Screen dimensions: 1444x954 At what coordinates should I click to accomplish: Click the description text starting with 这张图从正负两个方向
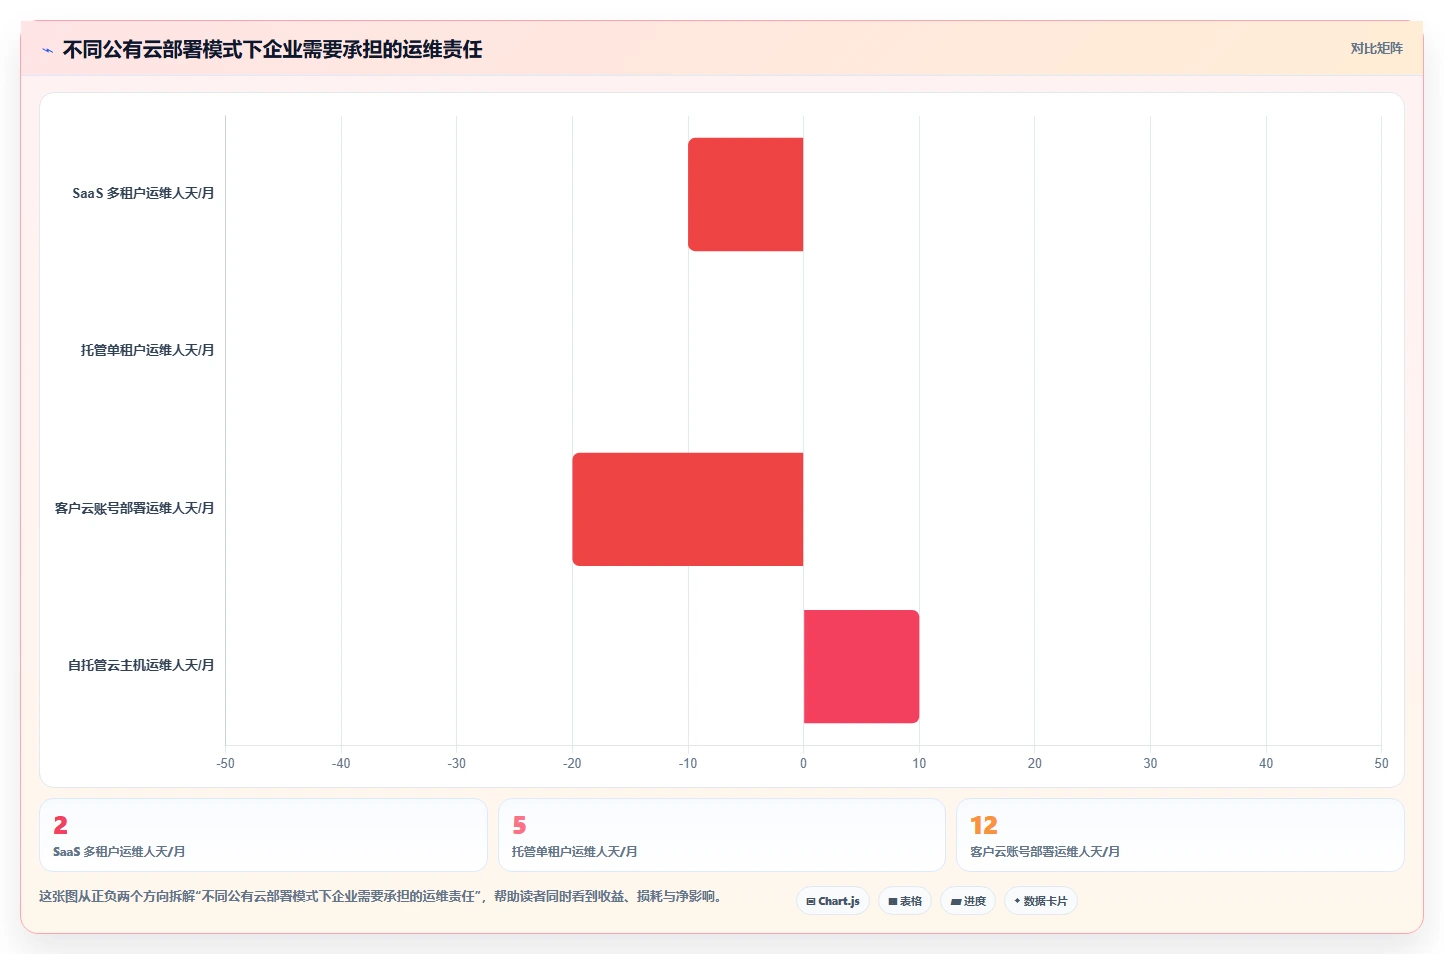[x=381, y=897]
